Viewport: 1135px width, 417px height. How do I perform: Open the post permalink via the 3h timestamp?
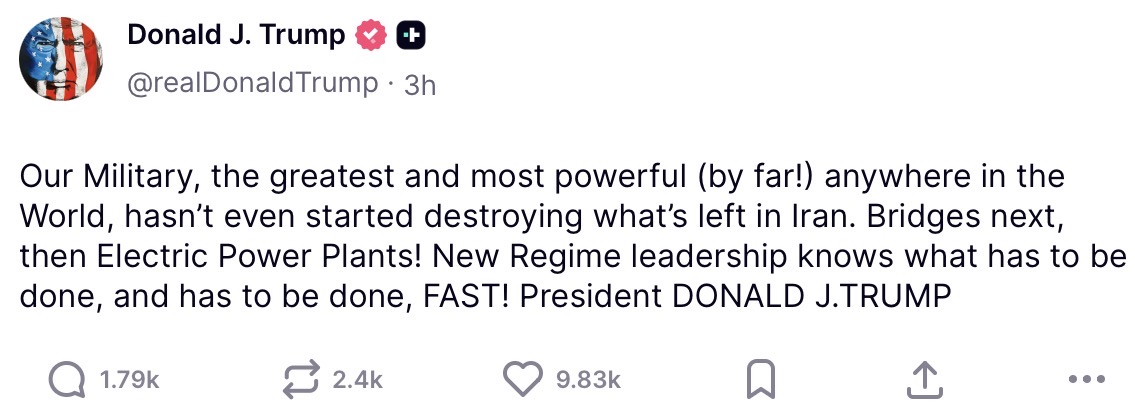tap(420, 85)
